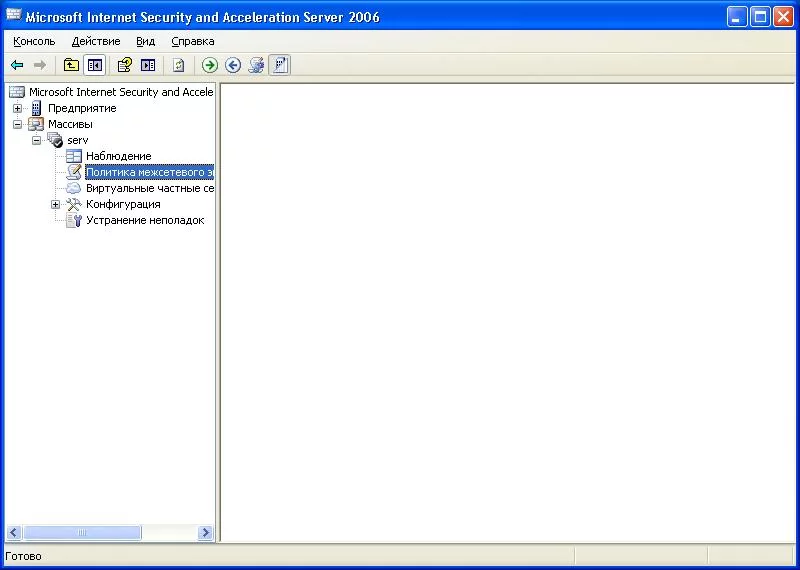
Task: Open the Действие menu
Action: (96, 41)
